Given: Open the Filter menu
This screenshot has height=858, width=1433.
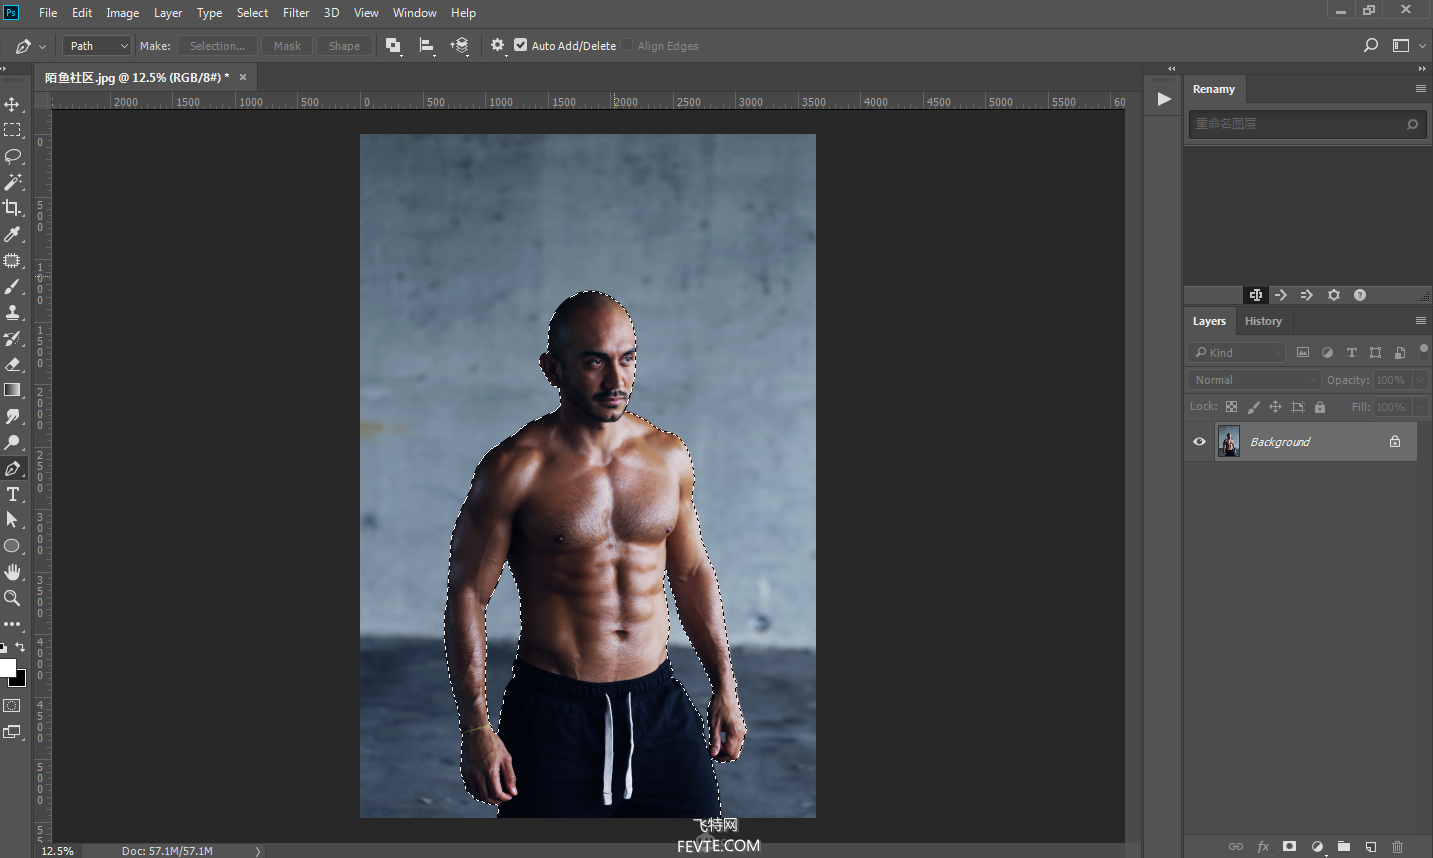Looking at the screenshot, I should click(296, 13).
